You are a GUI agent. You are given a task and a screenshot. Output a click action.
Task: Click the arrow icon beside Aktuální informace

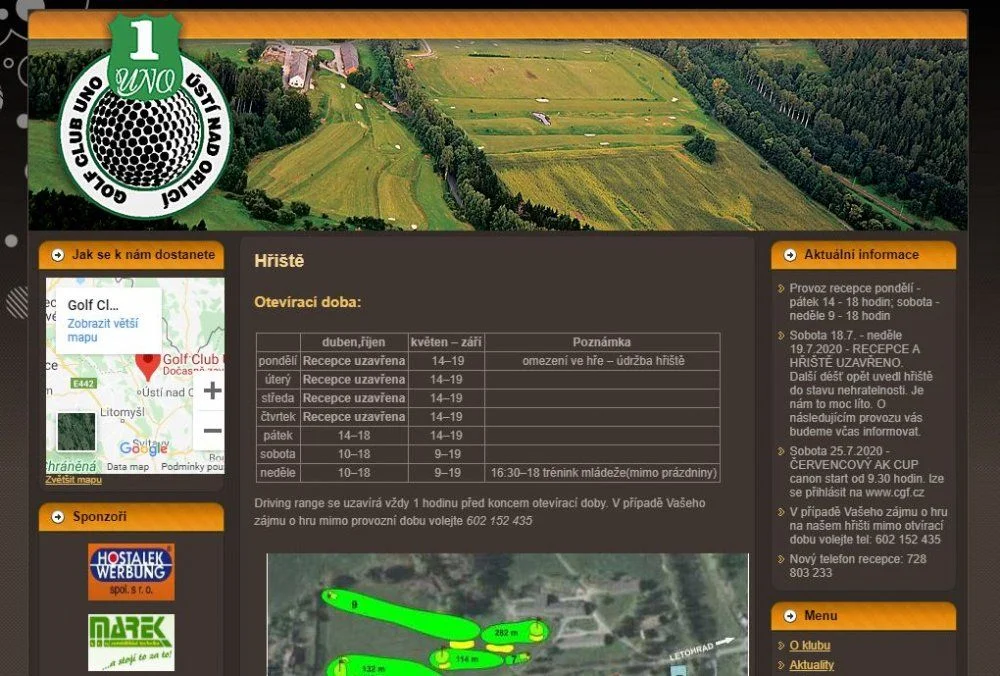[790, 255]
